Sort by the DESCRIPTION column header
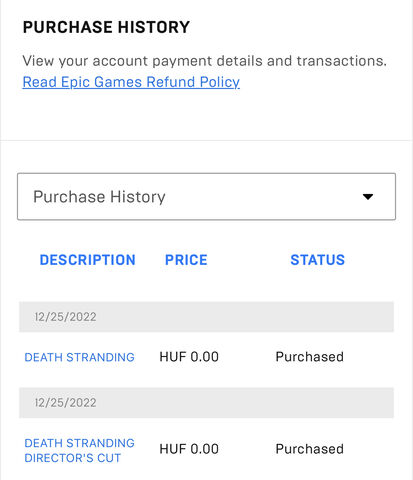Viewport: 413px width, 480px height. pos(88,260)
